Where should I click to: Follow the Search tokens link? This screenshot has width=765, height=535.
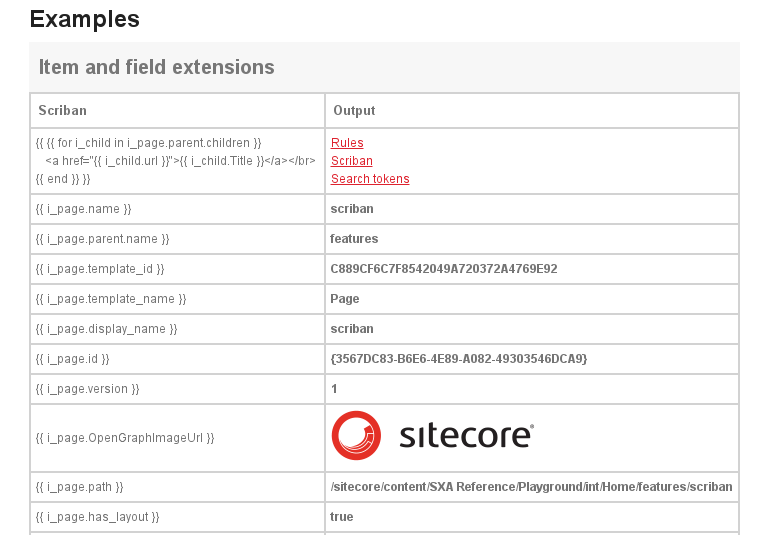[370, 179]
